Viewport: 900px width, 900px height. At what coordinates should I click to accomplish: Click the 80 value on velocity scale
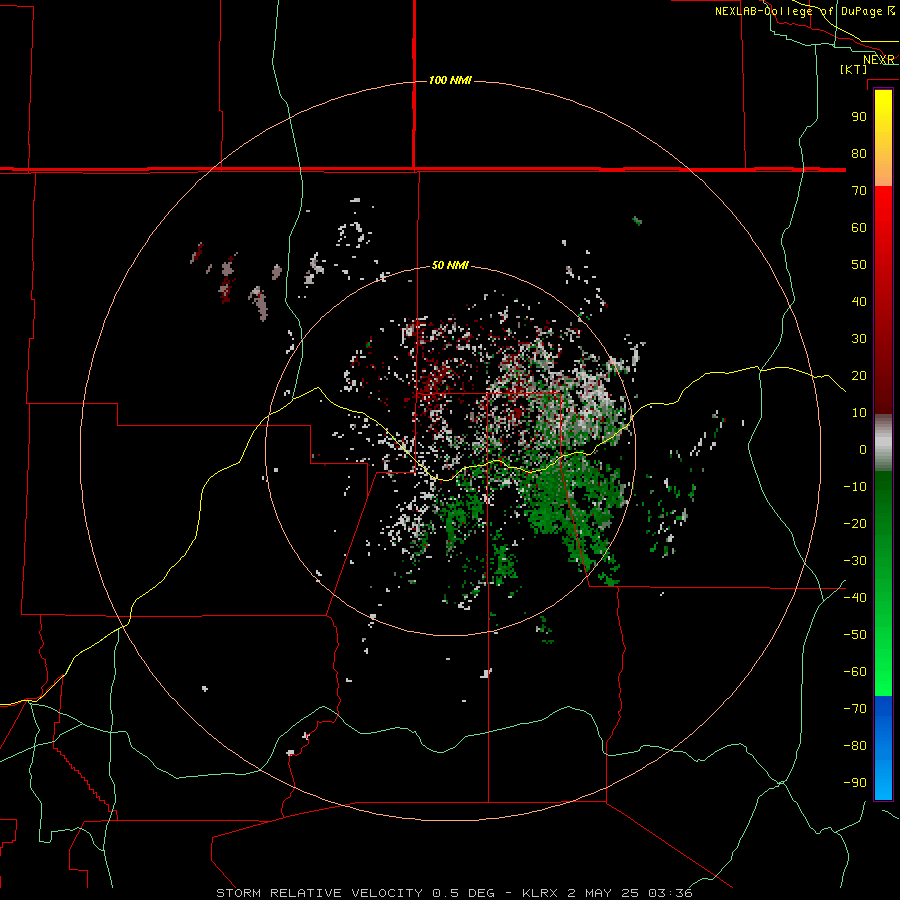tap(859, 153)
